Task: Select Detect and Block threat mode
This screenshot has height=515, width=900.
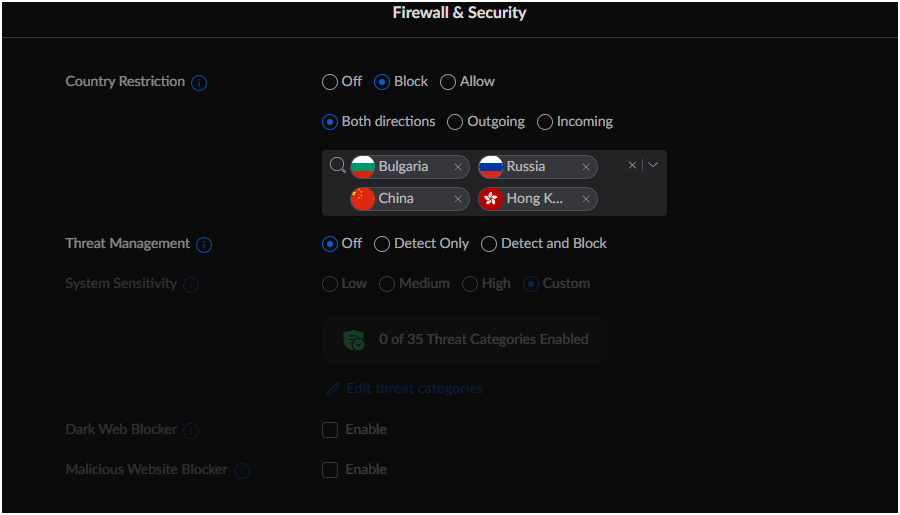Action: pos(489,244)
